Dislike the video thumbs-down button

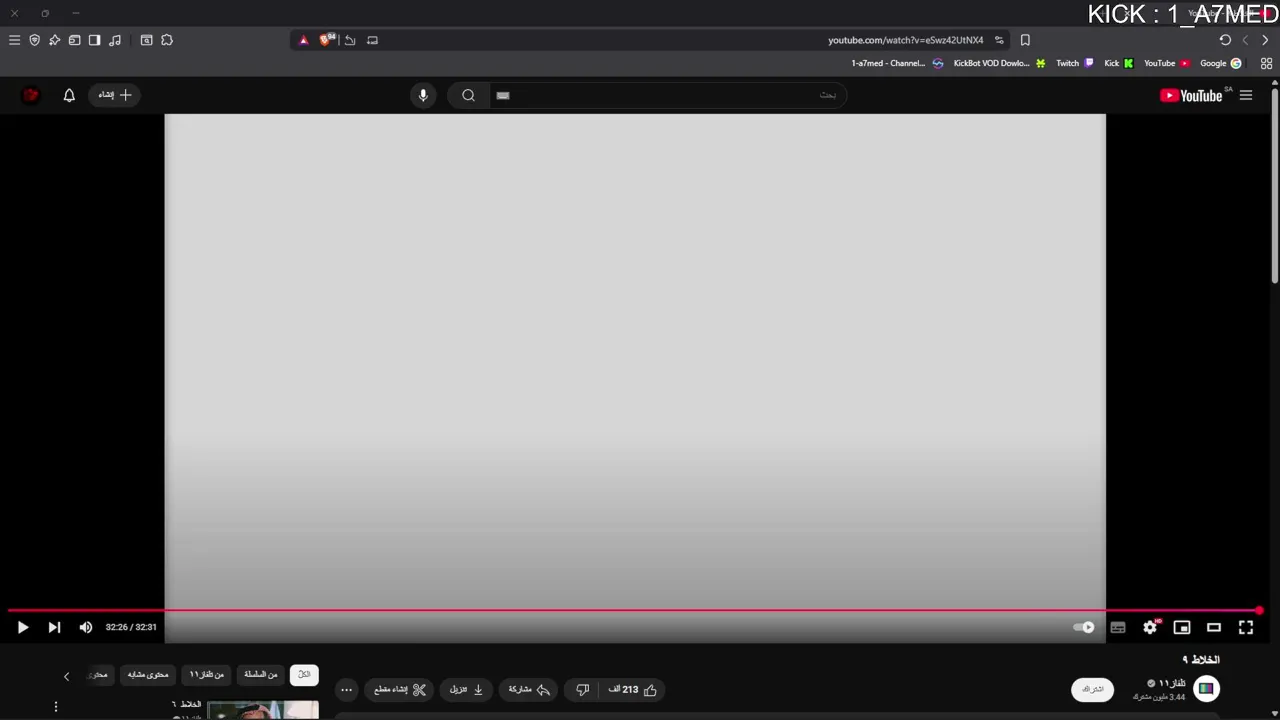(x=583, y=689)
